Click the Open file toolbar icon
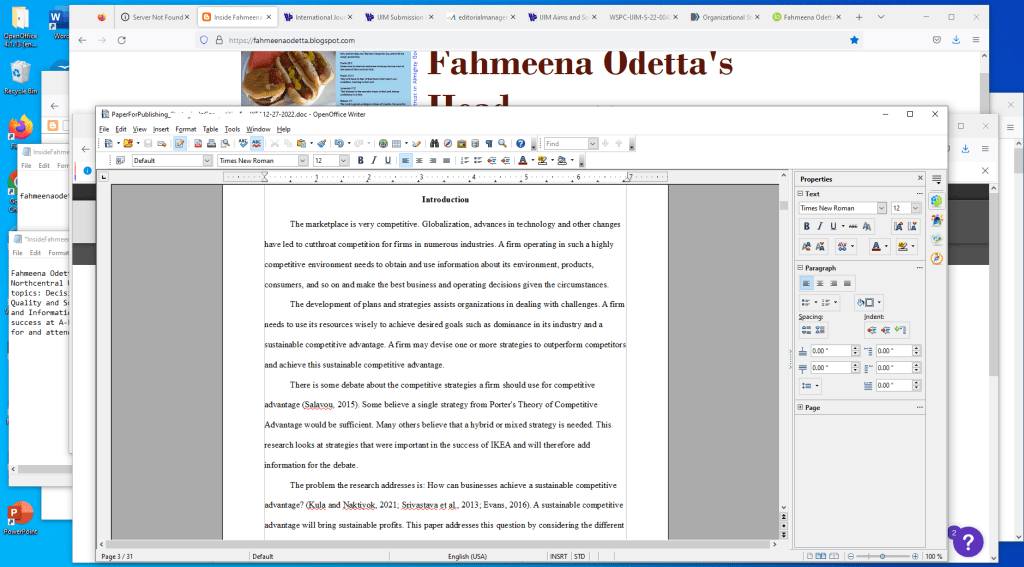Viewport: 1024px width, 567px height. click(x=128, y=143)
